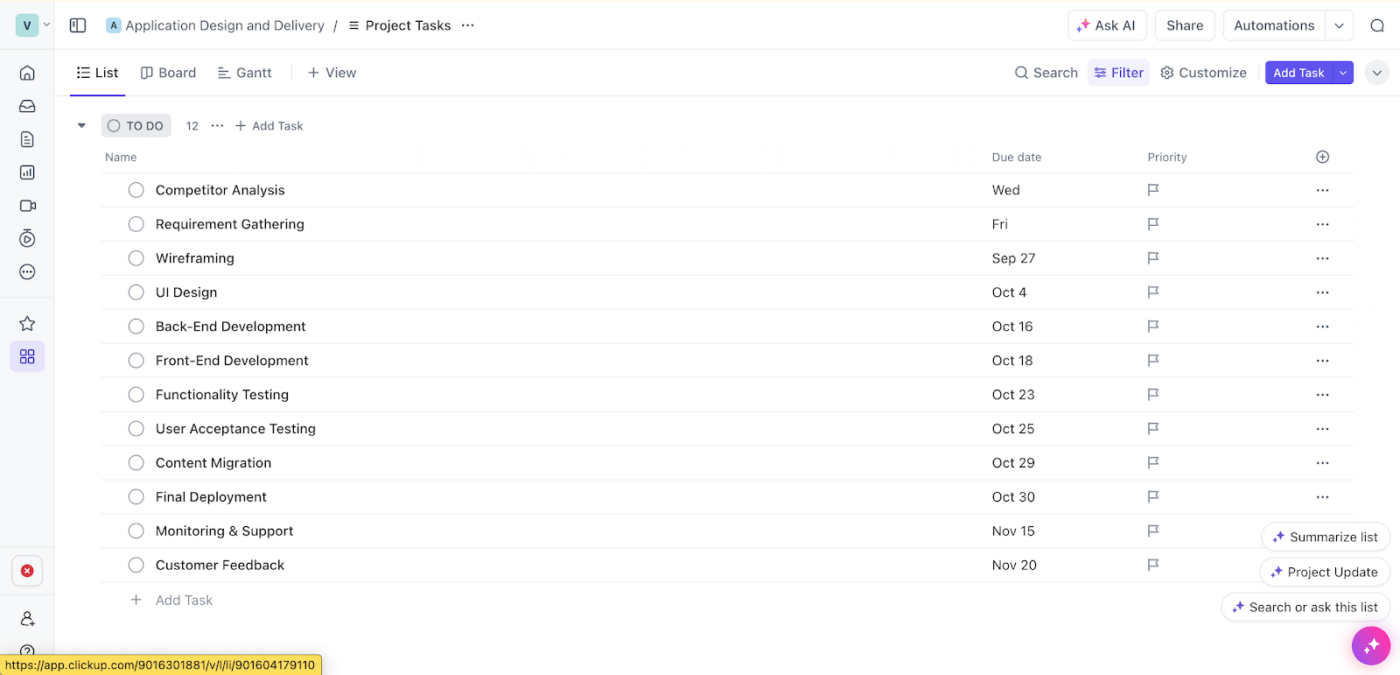The image size is (1400, 675).
Task: Click the Filter button
Action: click(x=1119, y=73)
